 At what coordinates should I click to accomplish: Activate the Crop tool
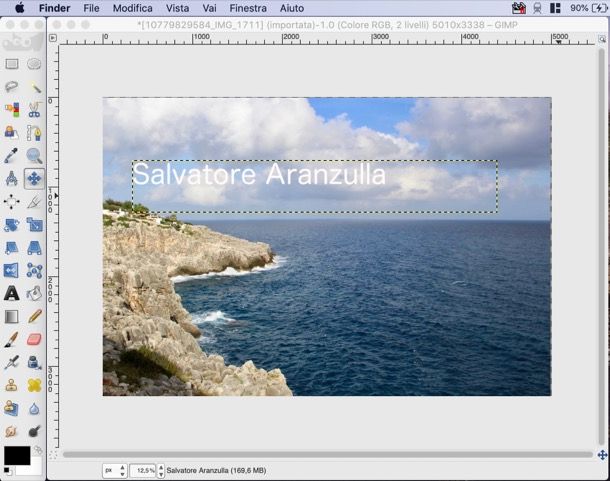click(34, 202)
